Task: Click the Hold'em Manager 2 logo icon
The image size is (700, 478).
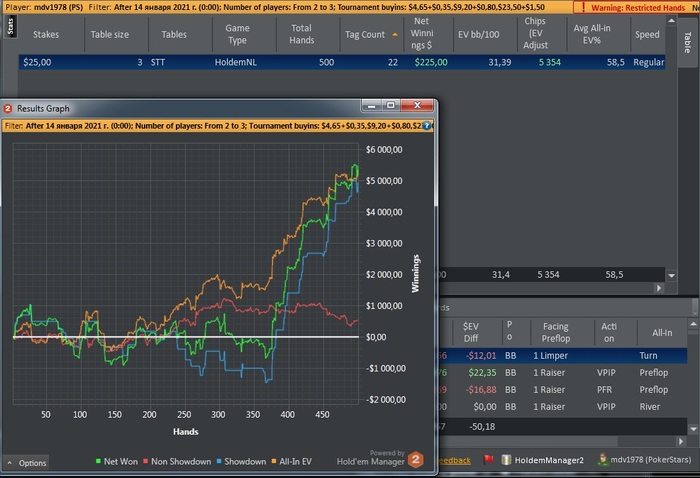Action: click(416, 460)
